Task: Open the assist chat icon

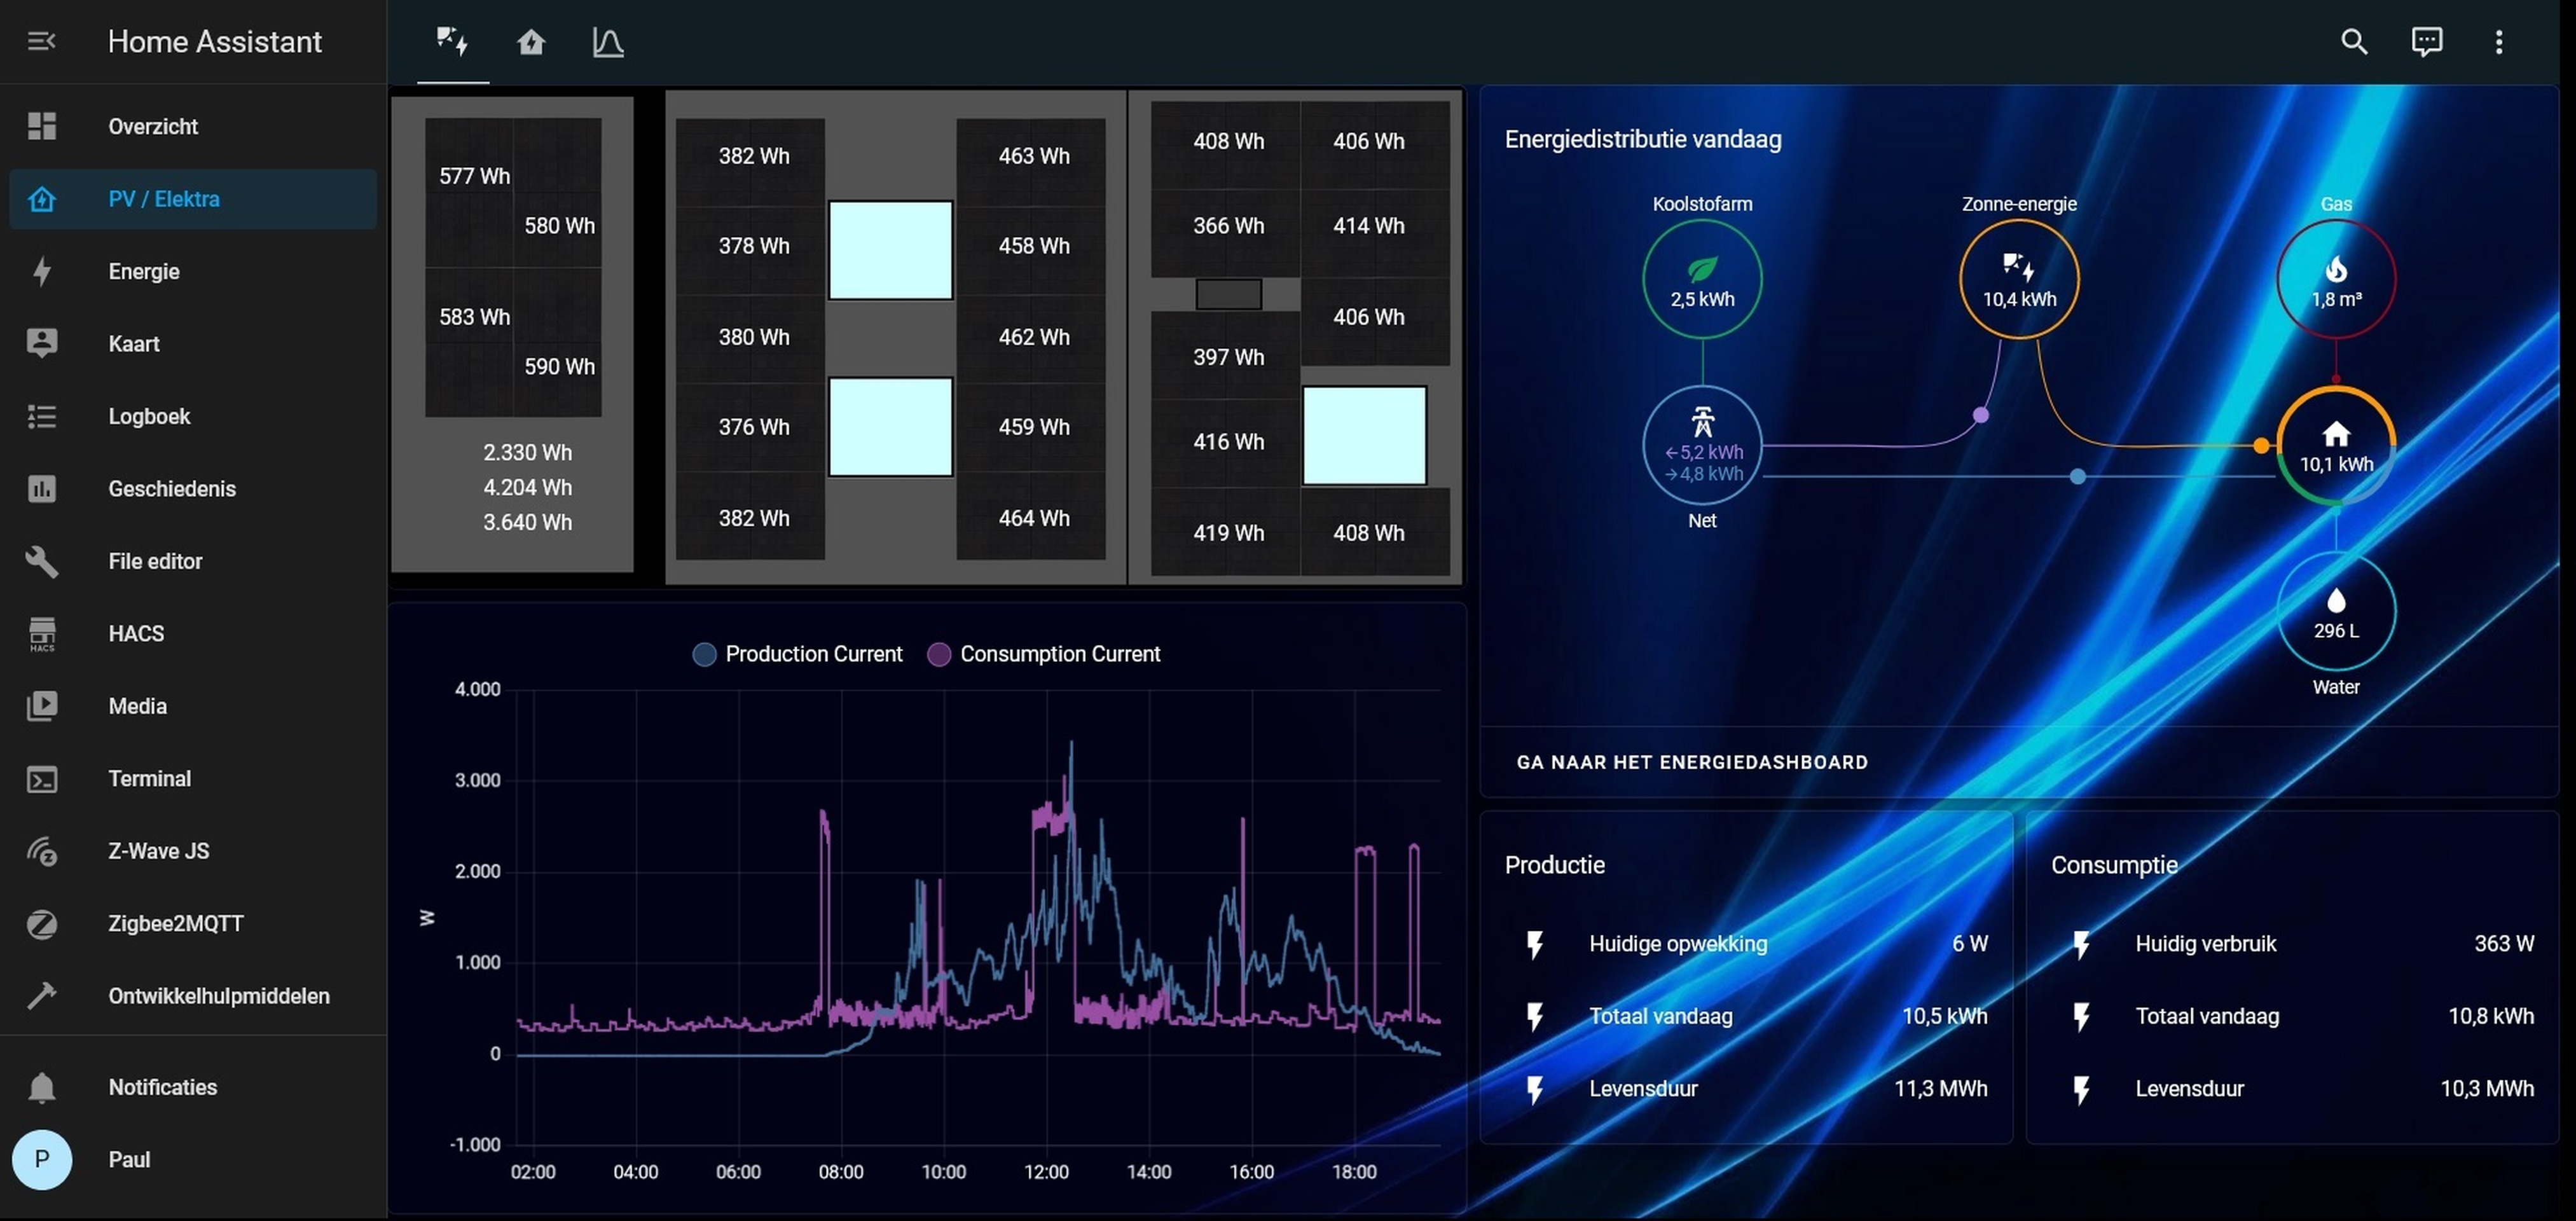Action: click(2426, 41)
